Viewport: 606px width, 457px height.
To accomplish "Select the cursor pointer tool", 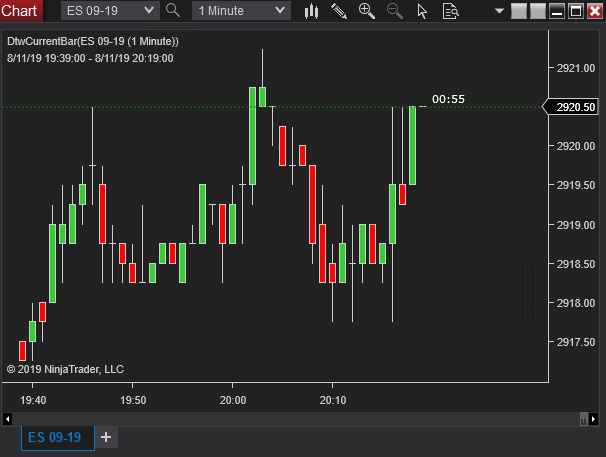I will click(422, 11).
